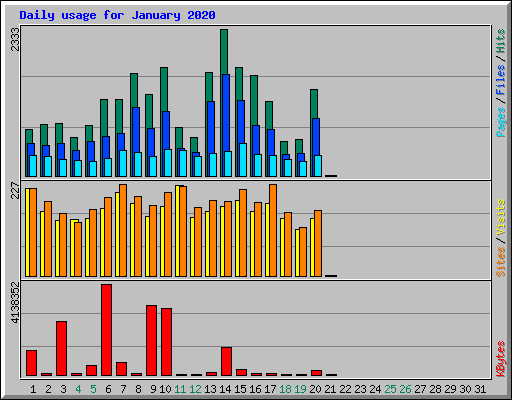Click the "4138352" axis maximum label

(15, 303)
